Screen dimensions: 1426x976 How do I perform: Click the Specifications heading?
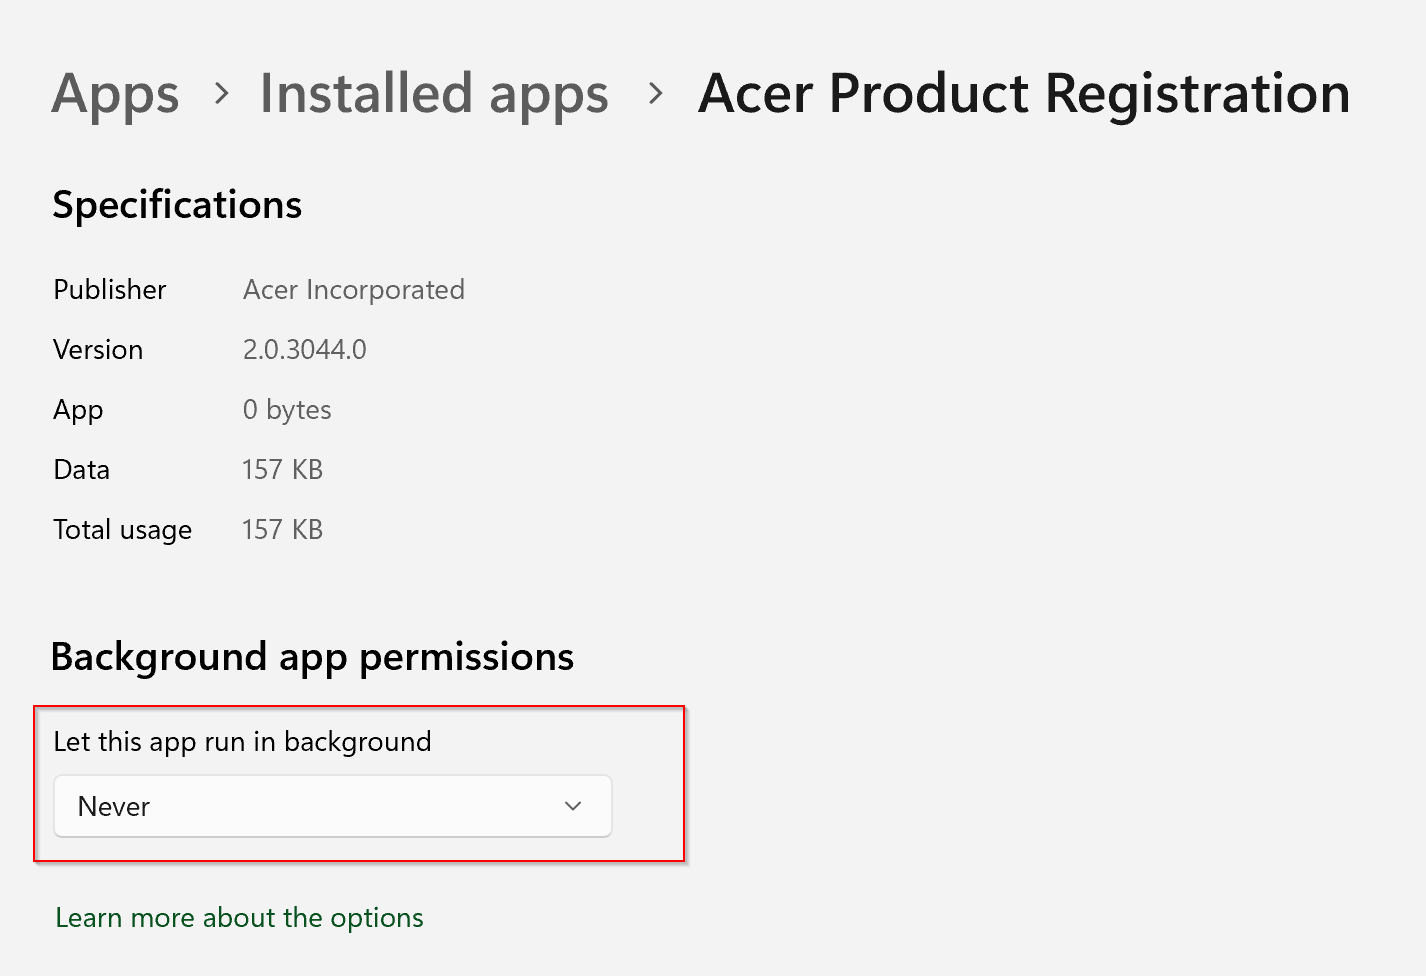177,205
